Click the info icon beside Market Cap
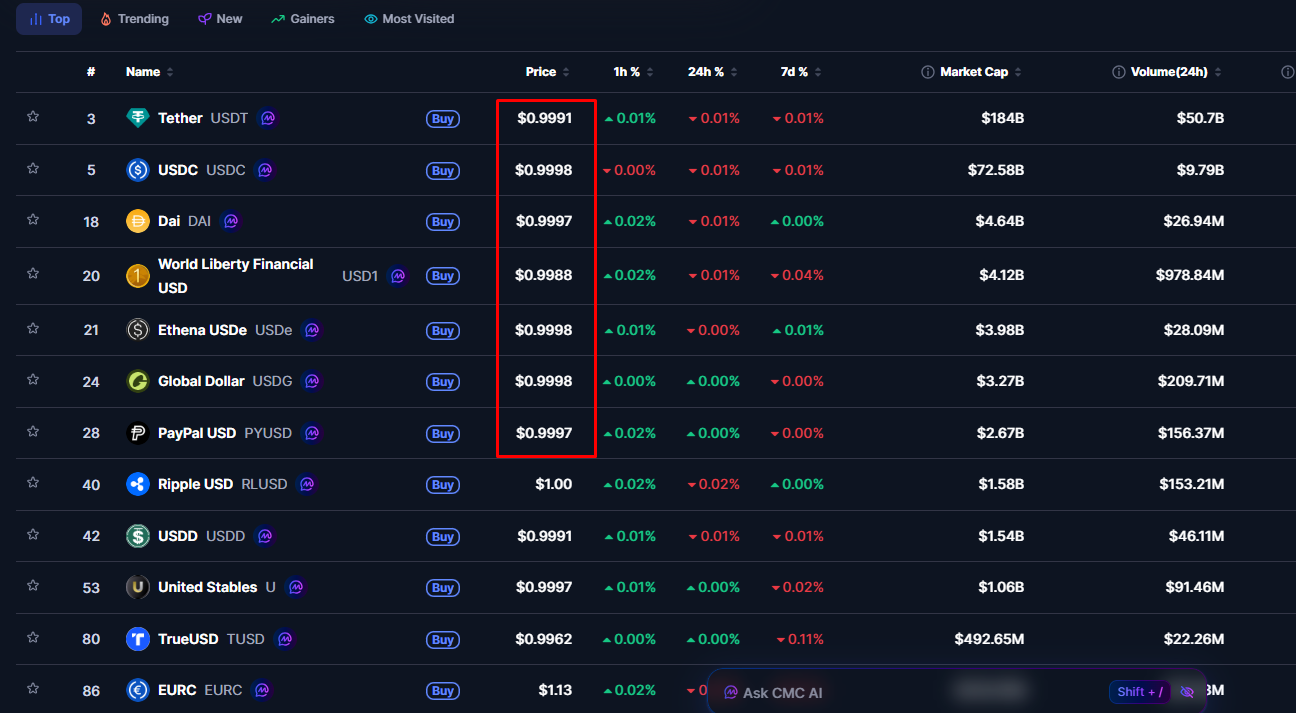The height and width of the screenshot is (713, 1296). (928, 72)
